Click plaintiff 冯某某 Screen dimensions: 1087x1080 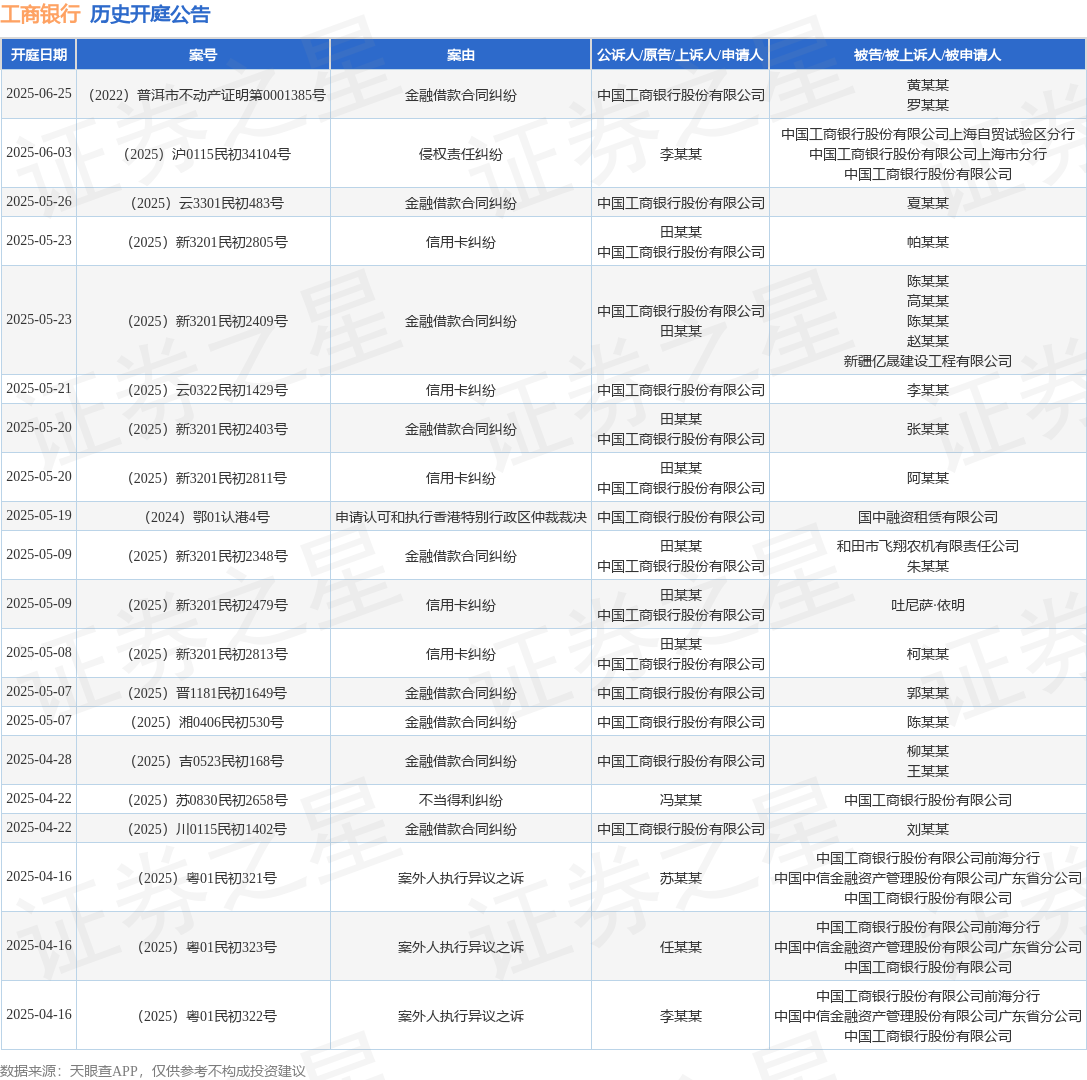point(680,800)
